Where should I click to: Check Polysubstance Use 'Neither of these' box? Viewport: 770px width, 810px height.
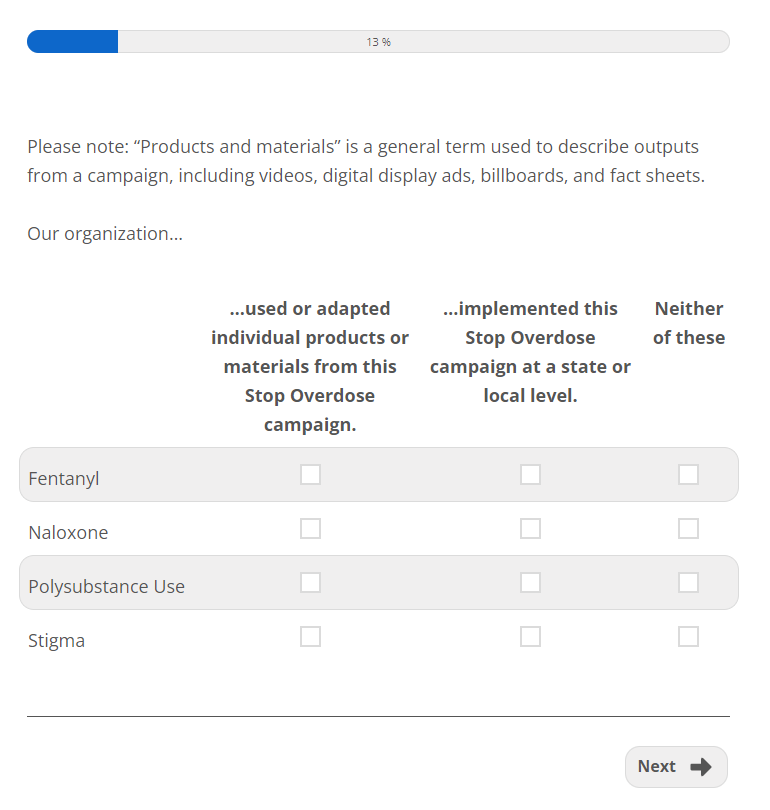tap(688, 583)
